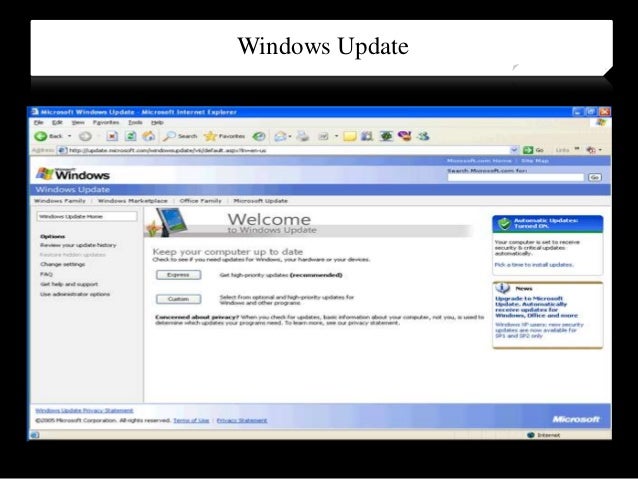Image resolution: width=638 pixels, height=479 pixels.
Task: Stop loading with the red X toolbar icon
Action: pyautogui.click(x=112, y=136)
